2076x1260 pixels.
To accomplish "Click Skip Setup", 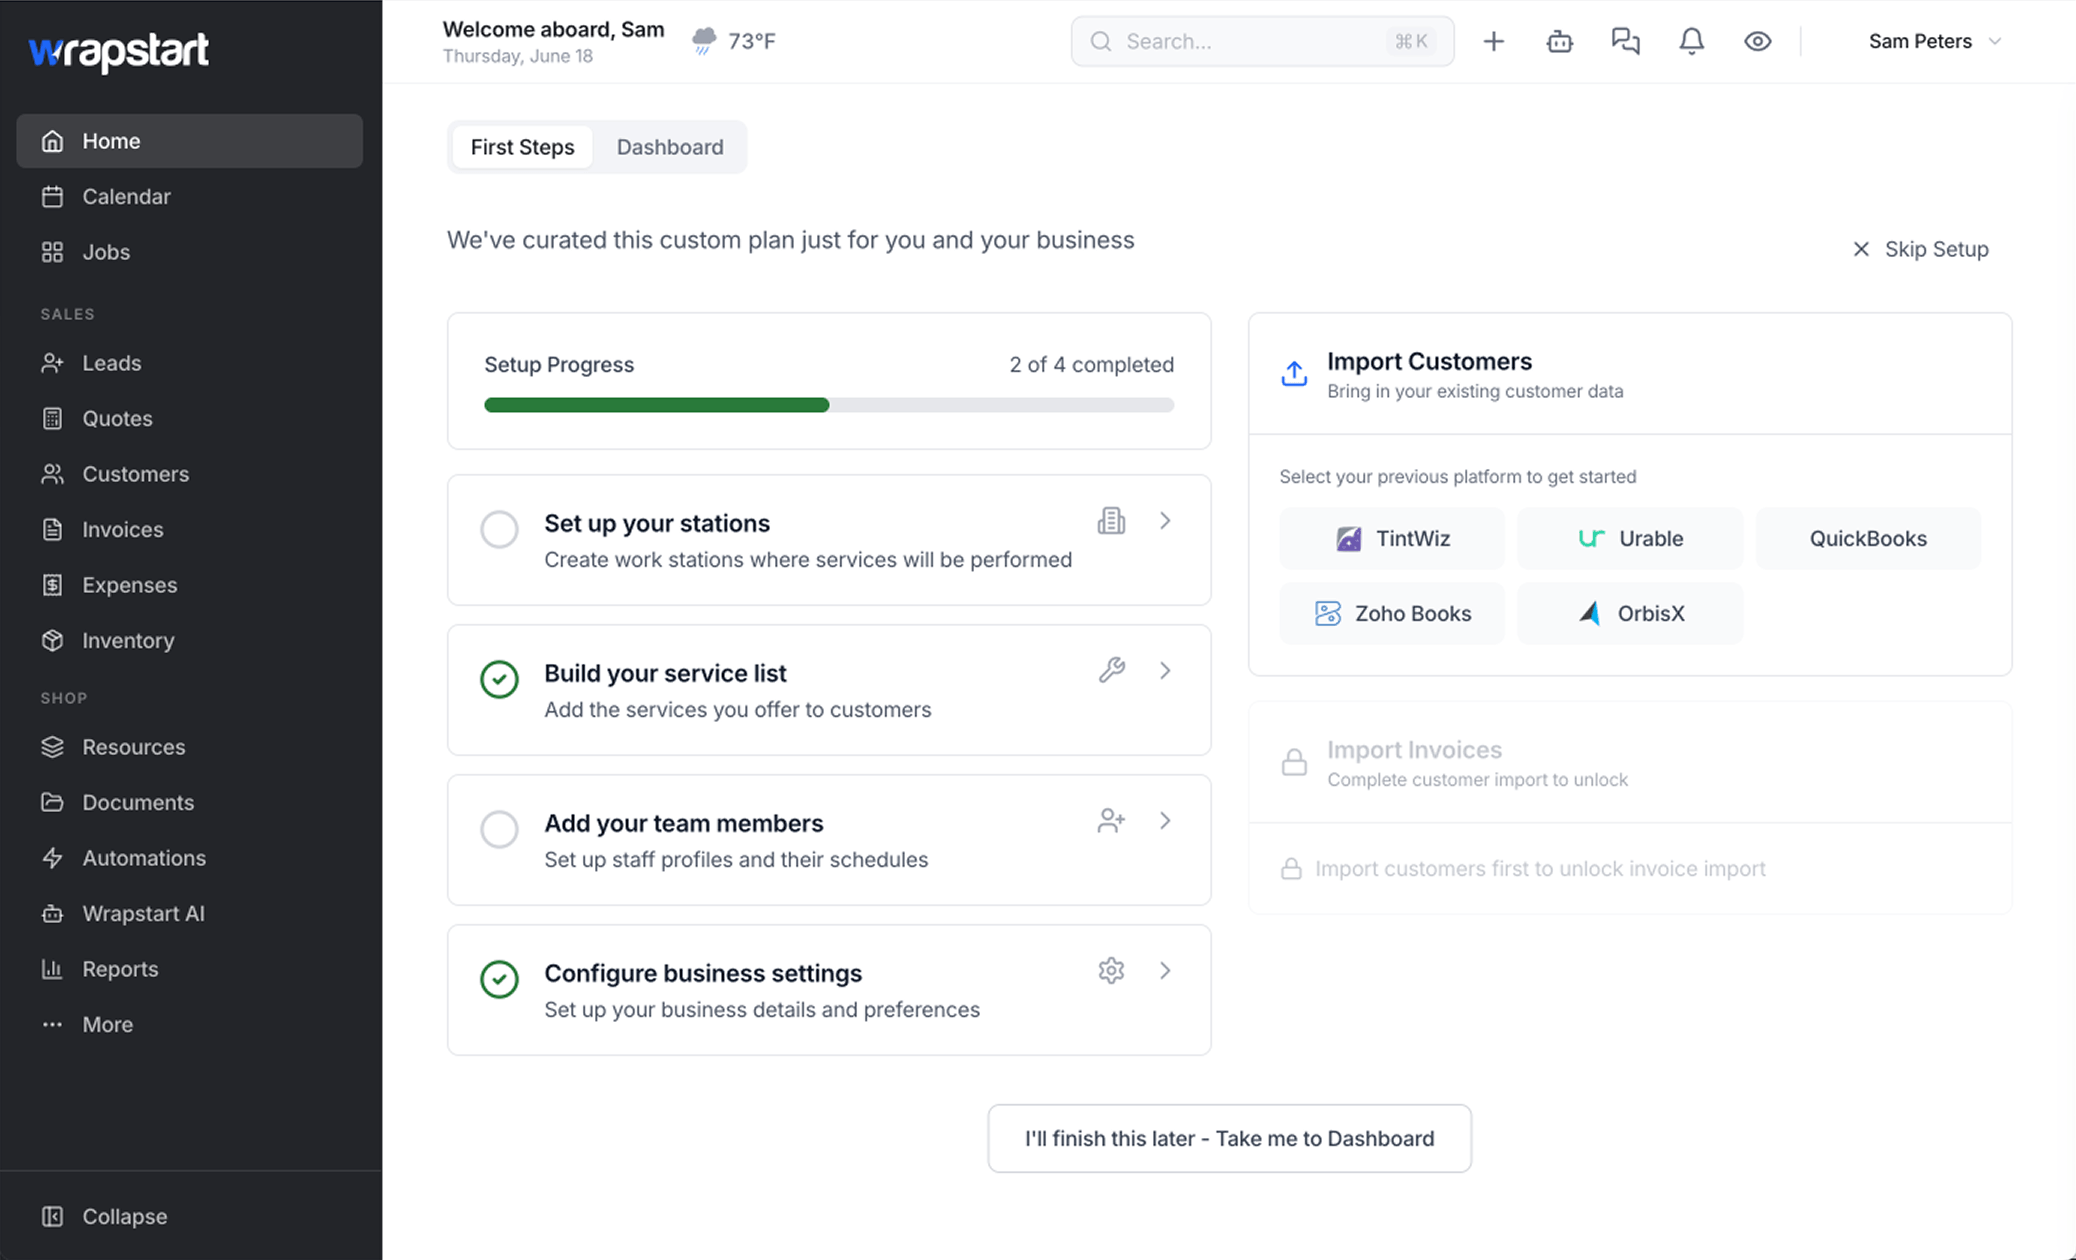I will tap(1920, 249).
